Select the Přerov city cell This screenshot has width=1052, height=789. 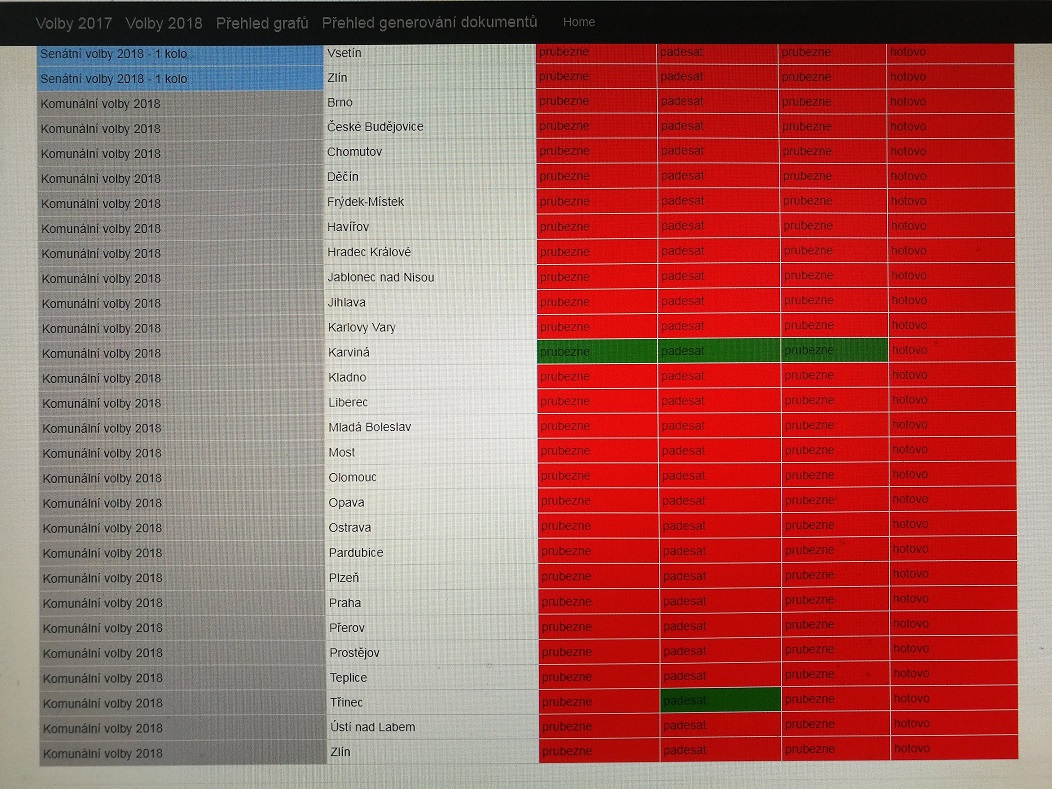tap(431, 628)
